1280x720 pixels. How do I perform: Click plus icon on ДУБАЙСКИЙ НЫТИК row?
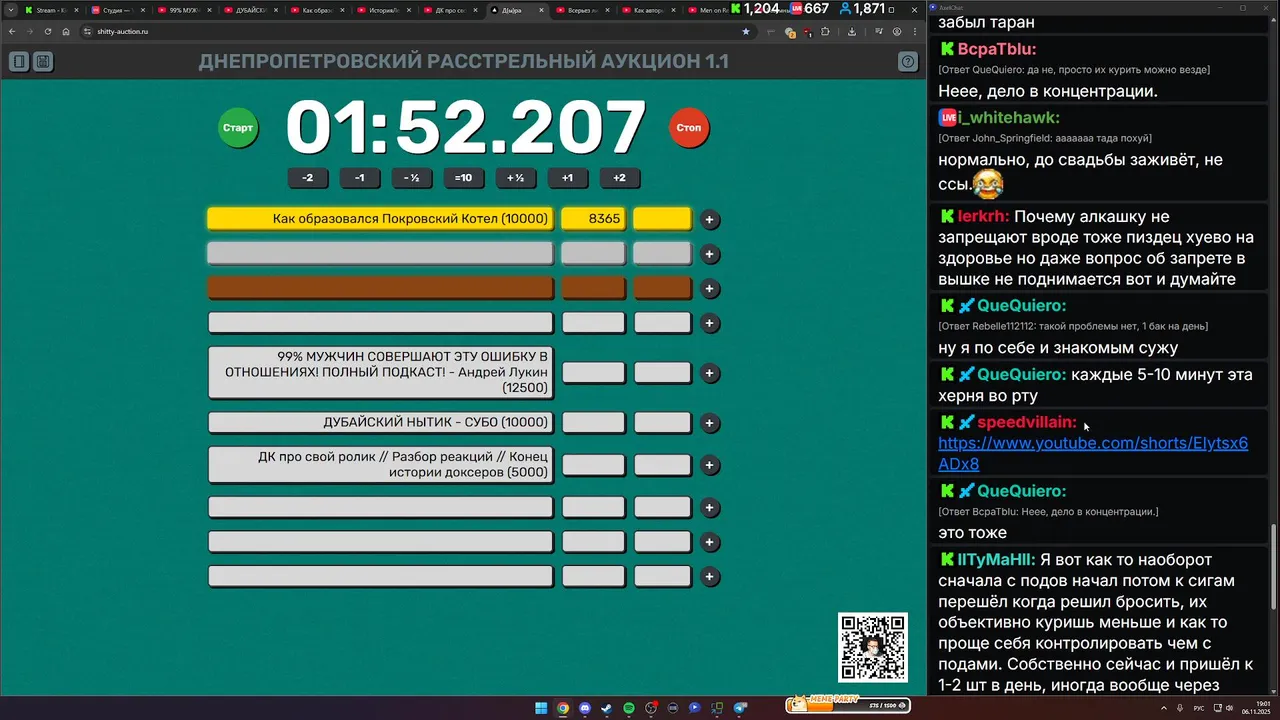click(x=710, y=423)
